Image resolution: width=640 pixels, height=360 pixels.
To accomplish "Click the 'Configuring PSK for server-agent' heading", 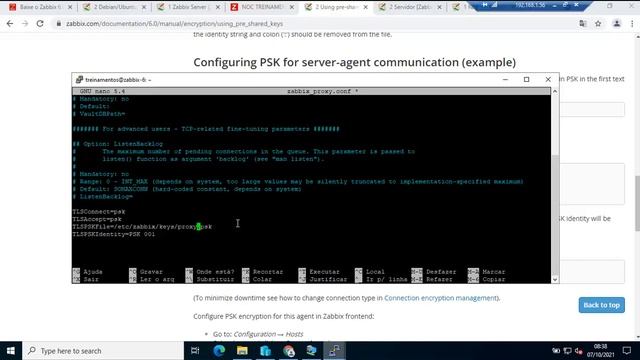I will point(354,62).
